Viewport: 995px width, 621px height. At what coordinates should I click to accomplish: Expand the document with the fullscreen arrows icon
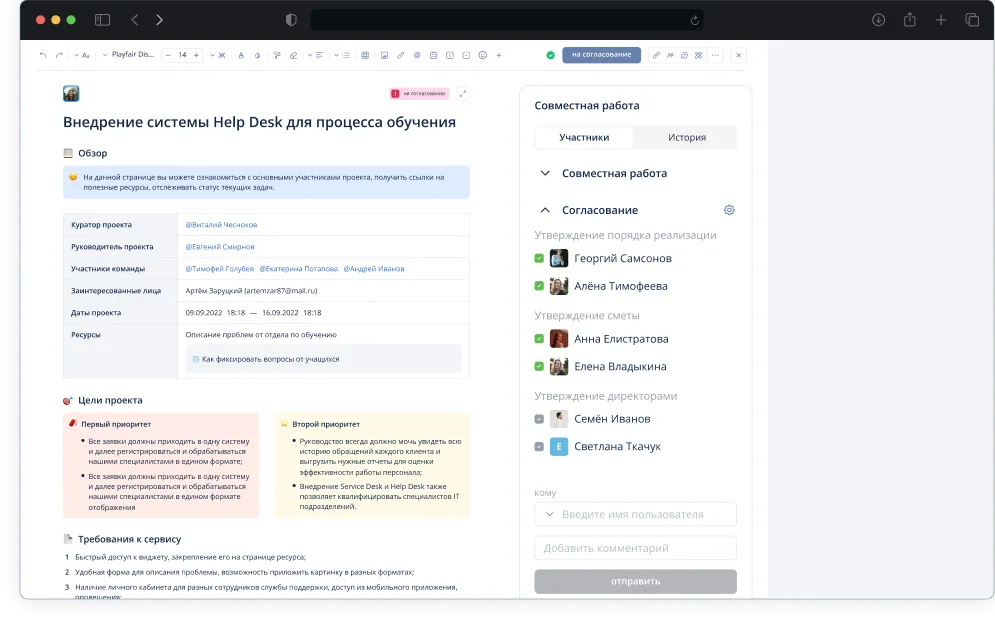pyautogui.click(x=463, y=94)
